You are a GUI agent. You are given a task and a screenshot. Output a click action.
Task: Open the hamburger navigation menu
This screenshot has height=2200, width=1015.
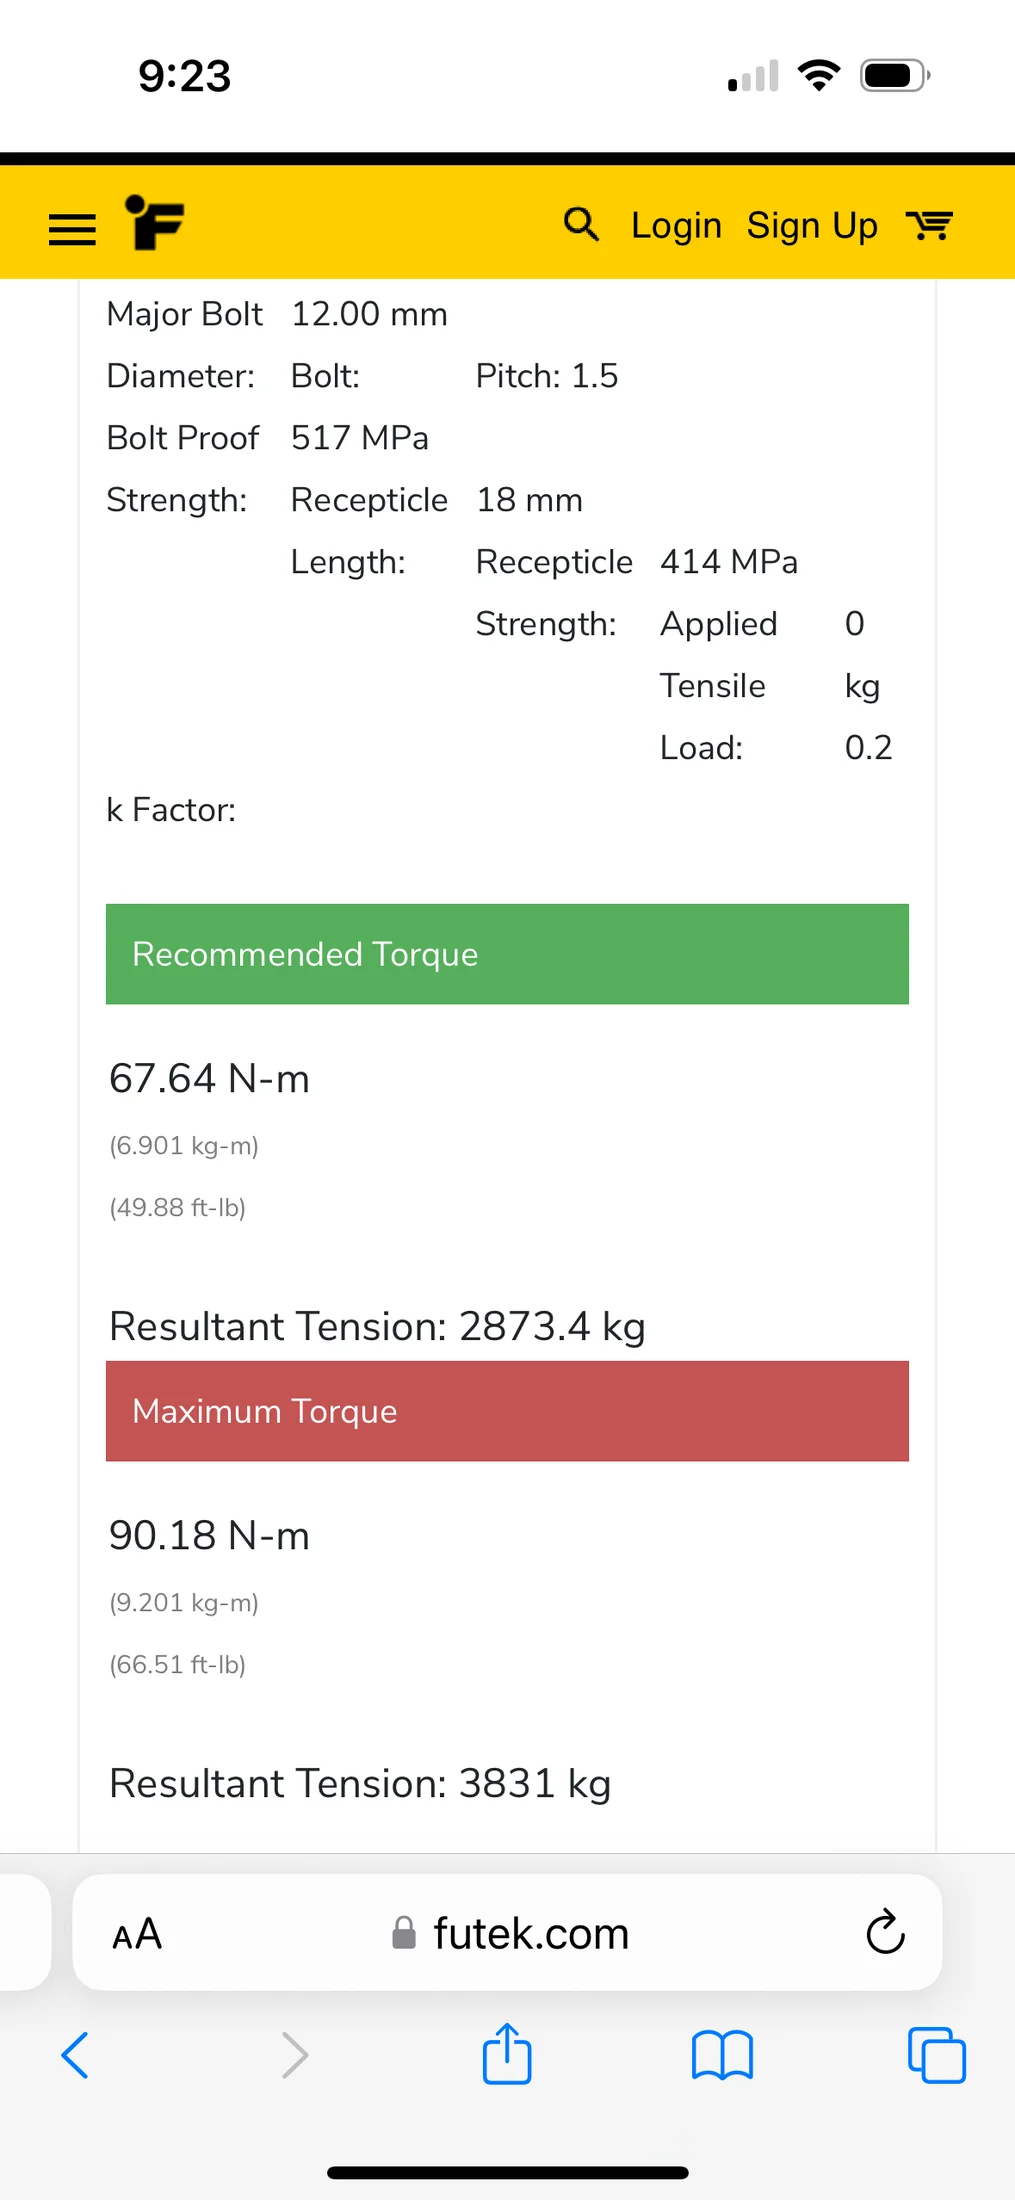tap(72, 230)
